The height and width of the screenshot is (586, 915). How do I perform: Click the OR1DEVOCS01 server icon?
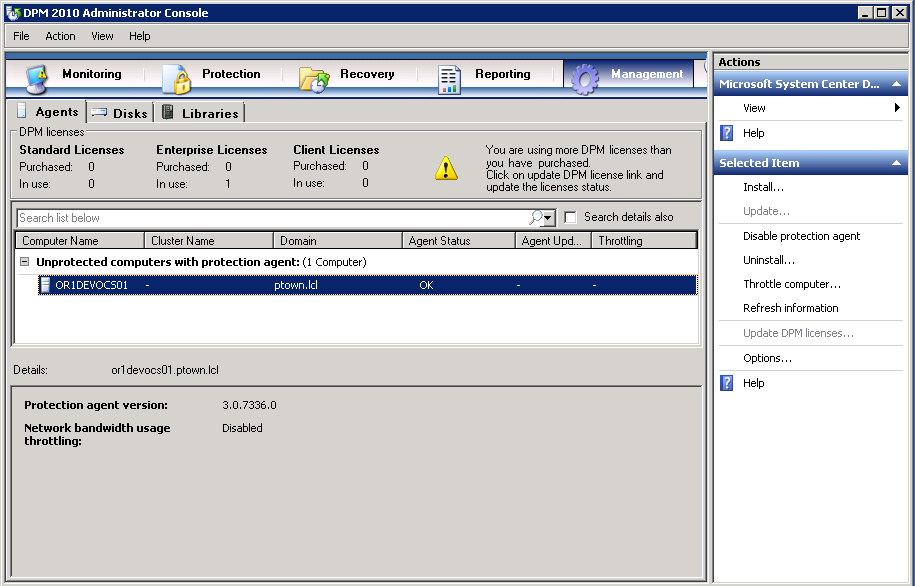pos(45,285)
